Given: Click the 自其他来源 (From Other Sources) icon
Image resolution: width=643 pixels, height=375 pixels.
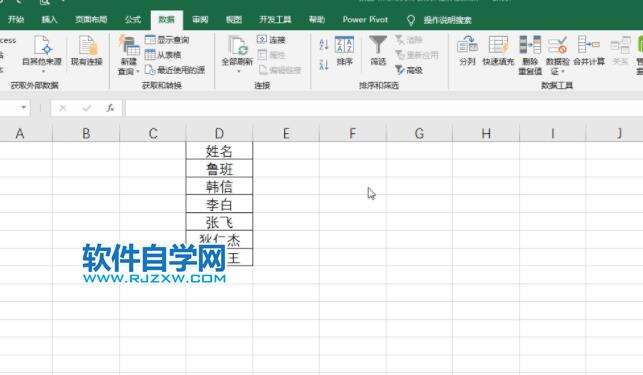Looking at the screenshot, I should tap(43, 45).
